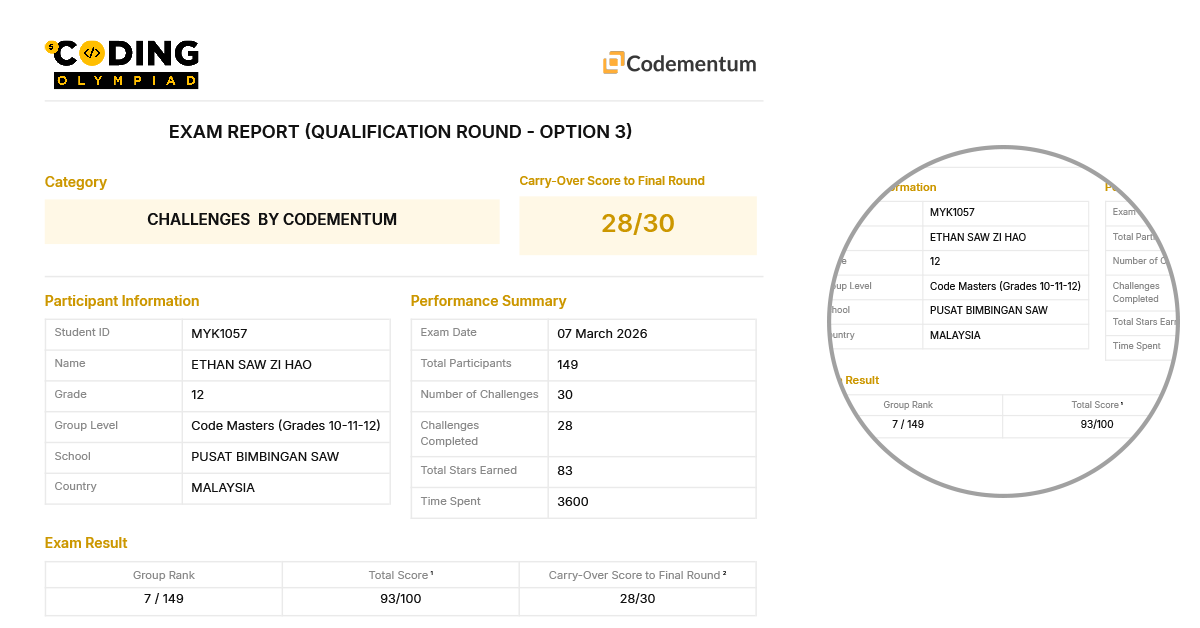Click the Carry-Over Score to Final Round column header
This screenshot has width=1200, height=628.
[637, 575]
